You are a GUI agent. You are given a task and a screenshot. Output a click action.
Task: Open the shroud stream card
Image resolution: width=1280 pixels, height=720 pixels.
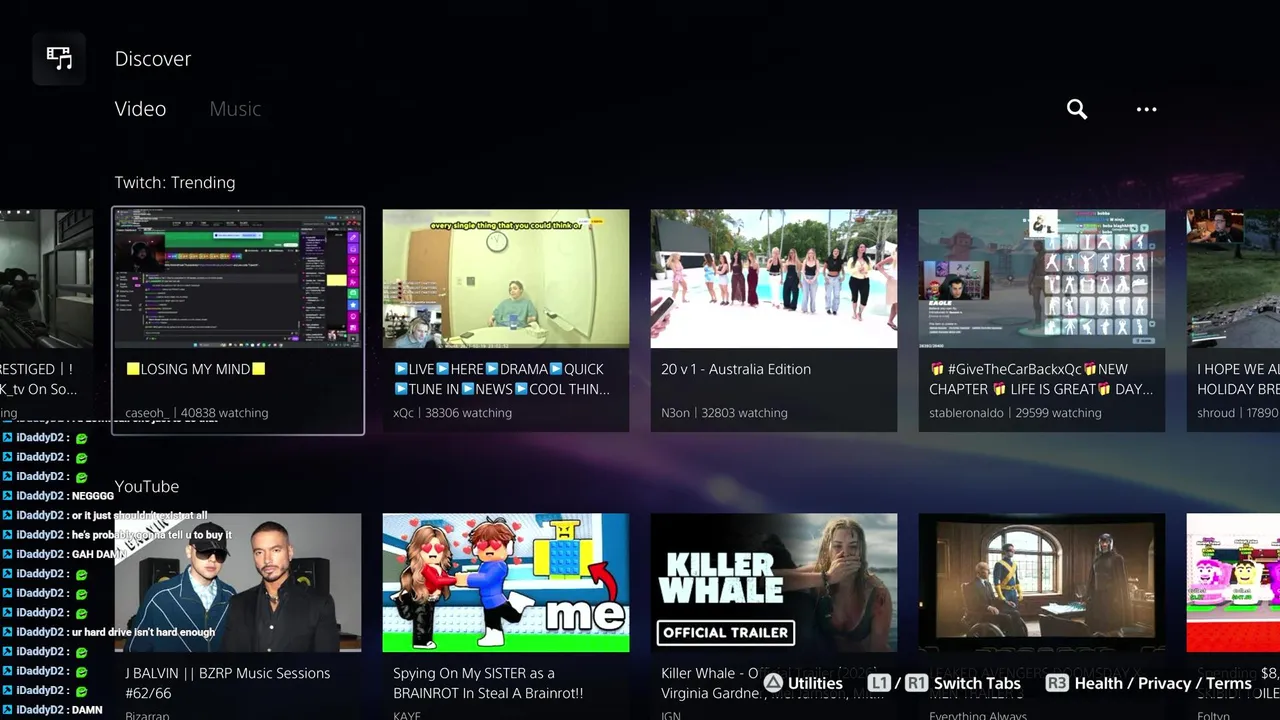pos(1233,320)
